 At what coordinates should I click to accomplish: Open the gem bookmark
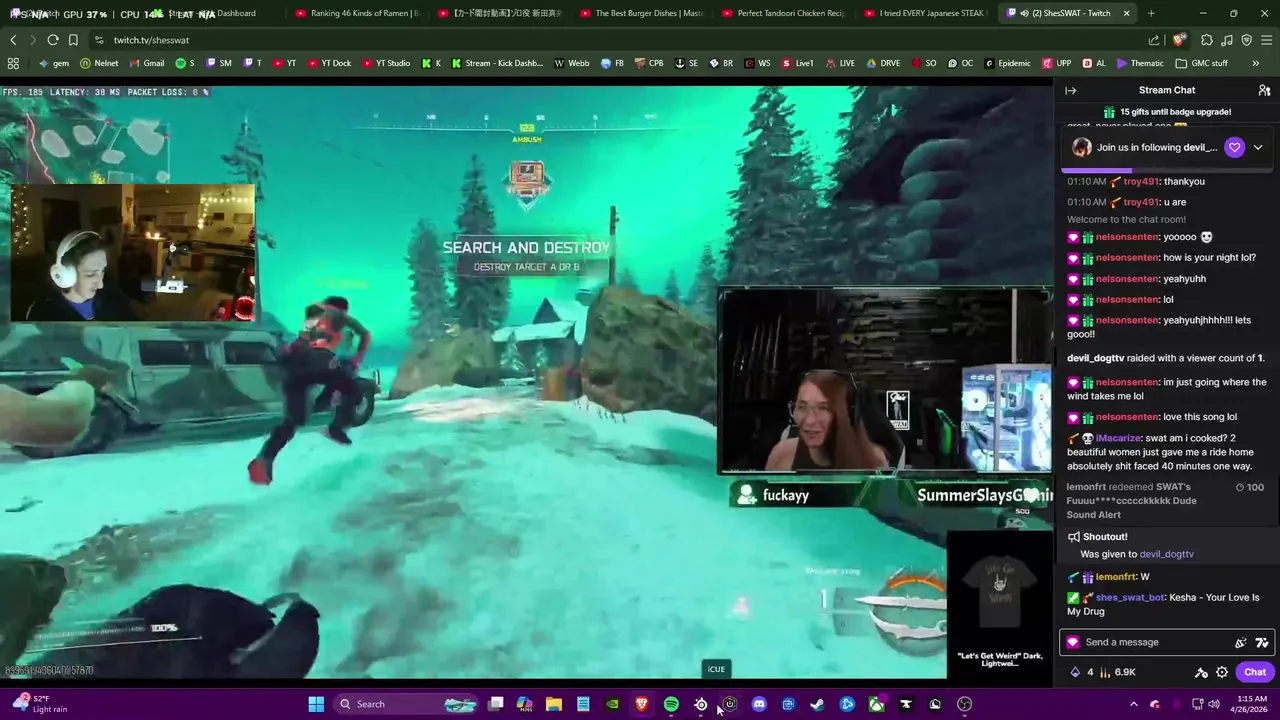click(53, 63)
